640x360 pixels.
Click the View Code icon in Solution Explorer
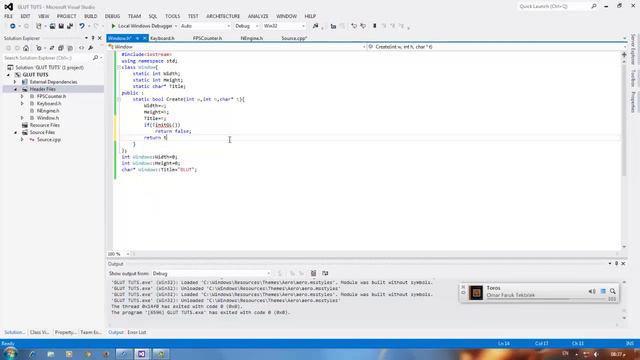[x=81, y=48]
